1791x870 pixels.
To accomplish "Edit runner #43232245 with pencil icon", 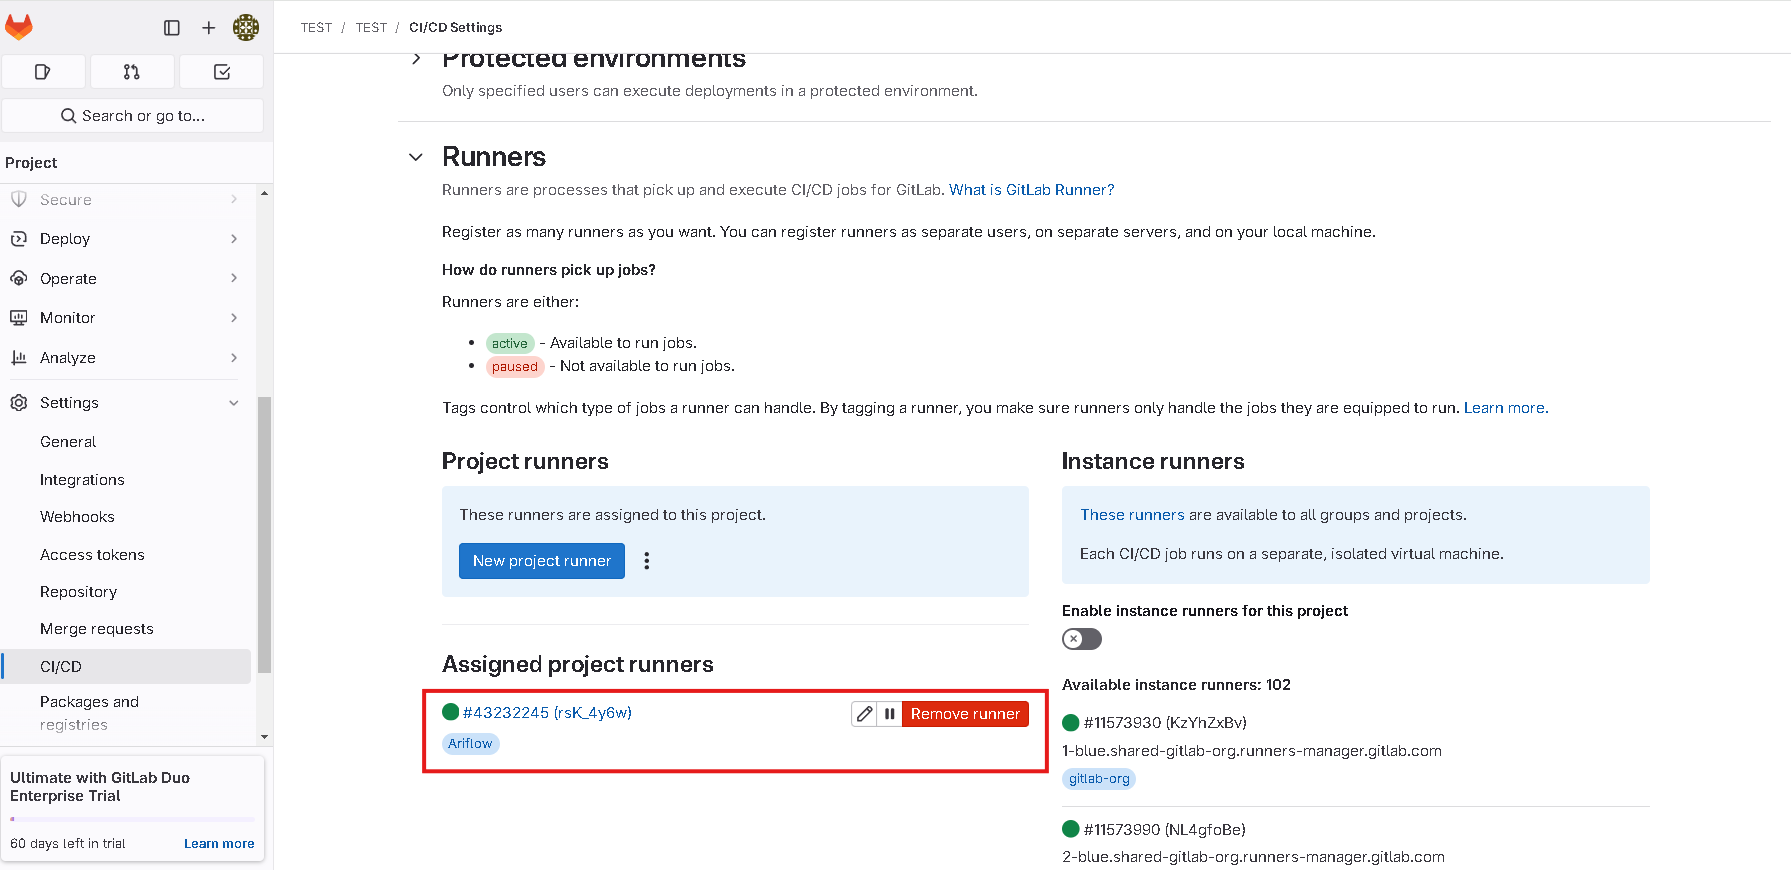I will [864, 714].
